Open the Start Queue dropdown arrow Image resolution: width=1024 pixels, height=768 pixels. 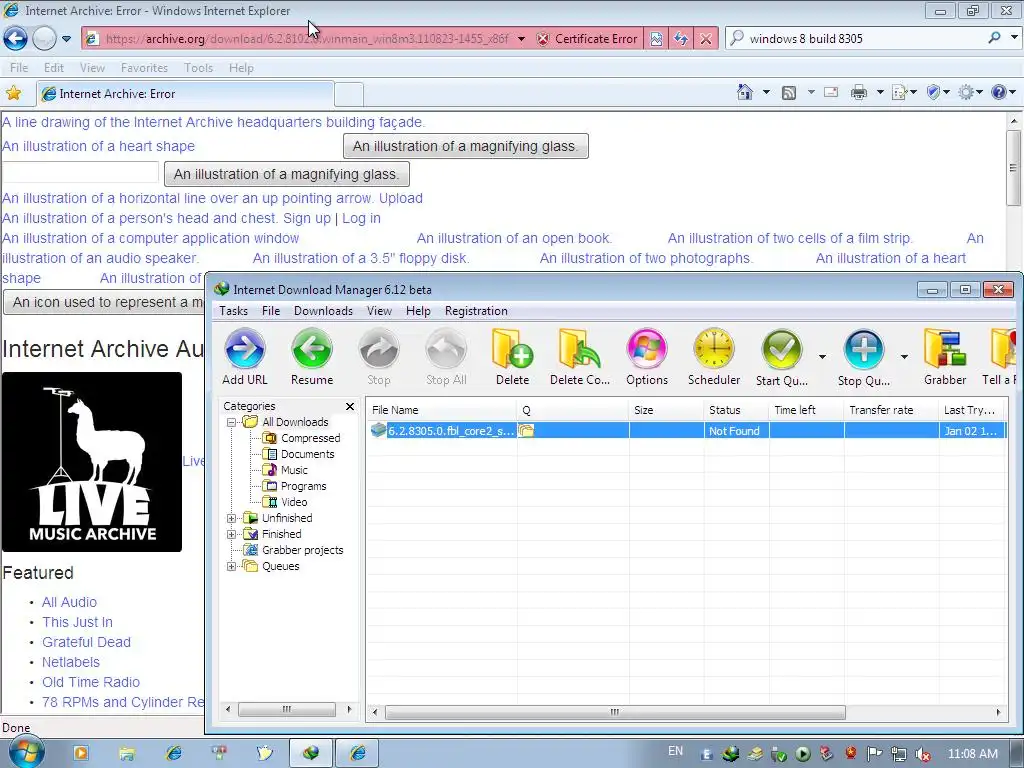point(822,357)
